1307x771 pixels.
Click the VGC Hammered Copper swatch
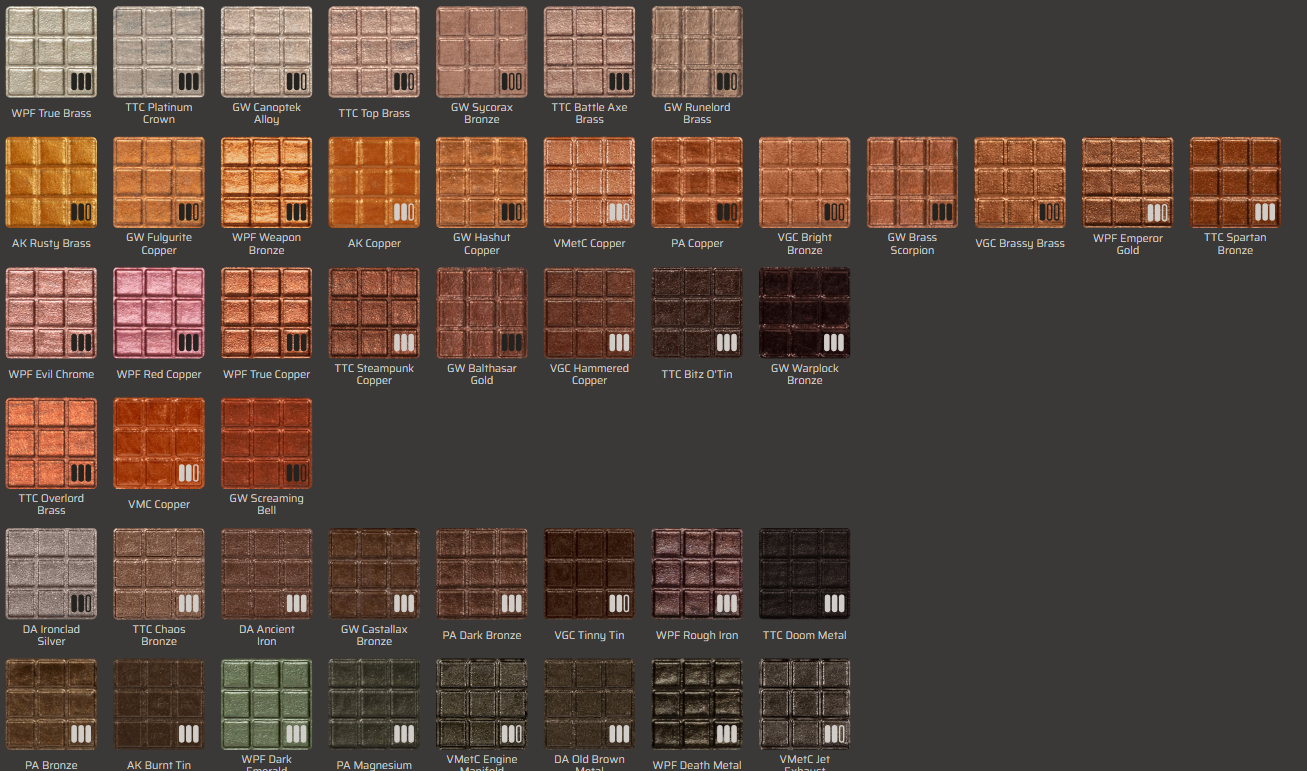coord(590,313)
